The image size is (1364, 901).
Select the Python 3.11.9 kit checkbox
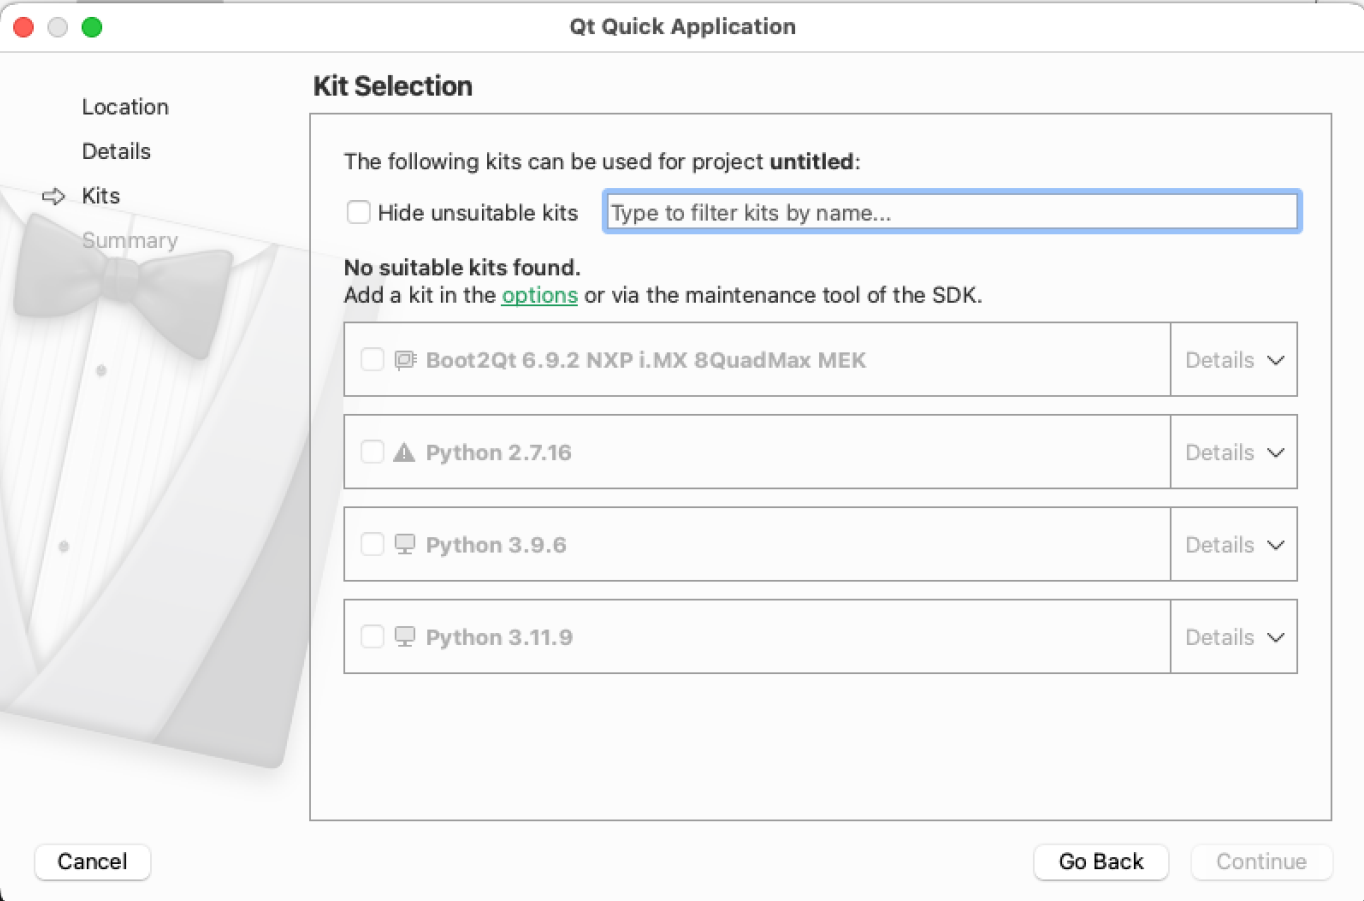tap(372, 637)
